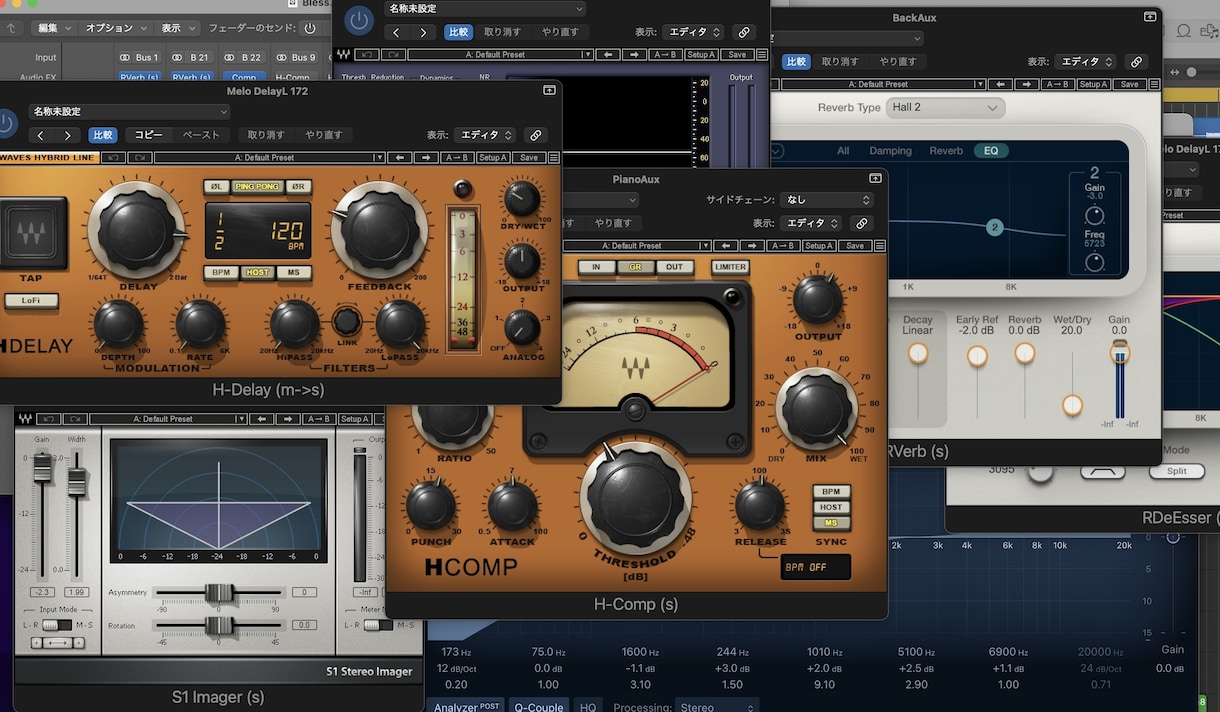Click the TAP tempo pad in H-Delay
This screenshot has height=712, width=1220.
click(33, 233)
